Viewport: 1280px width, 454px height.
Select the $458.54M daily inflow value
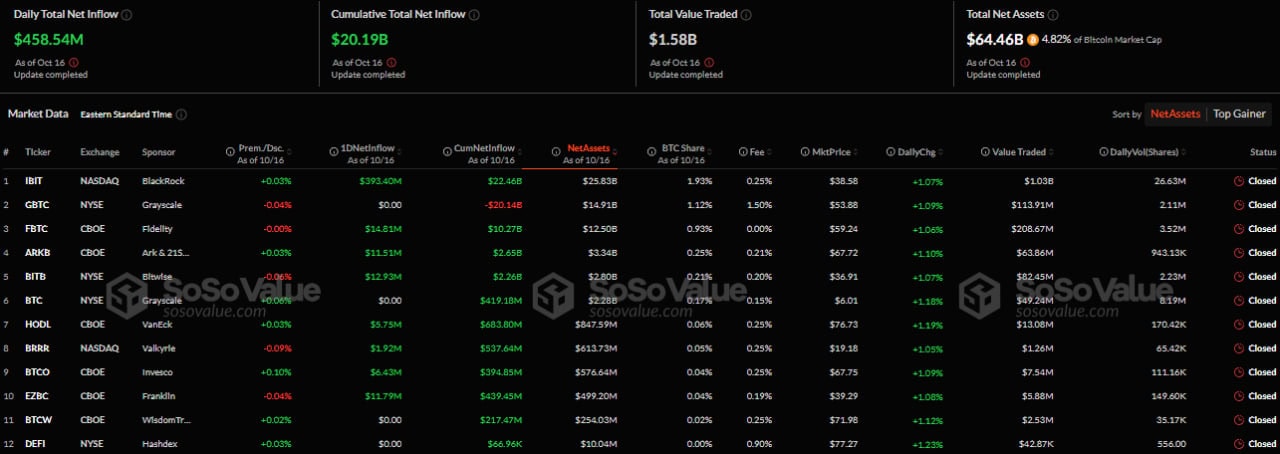[x=48, y=39]
